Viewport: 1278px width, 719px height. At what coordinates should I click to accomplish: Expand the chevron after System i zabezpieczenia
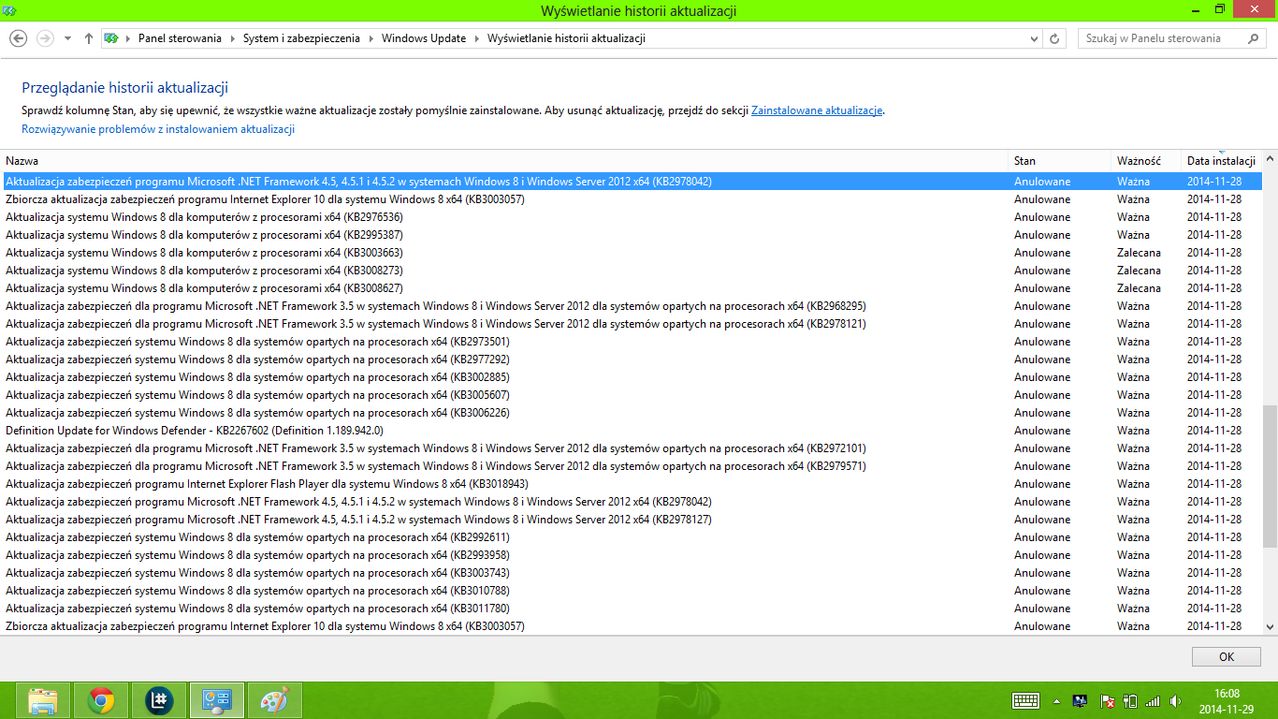tap(371, 38)
